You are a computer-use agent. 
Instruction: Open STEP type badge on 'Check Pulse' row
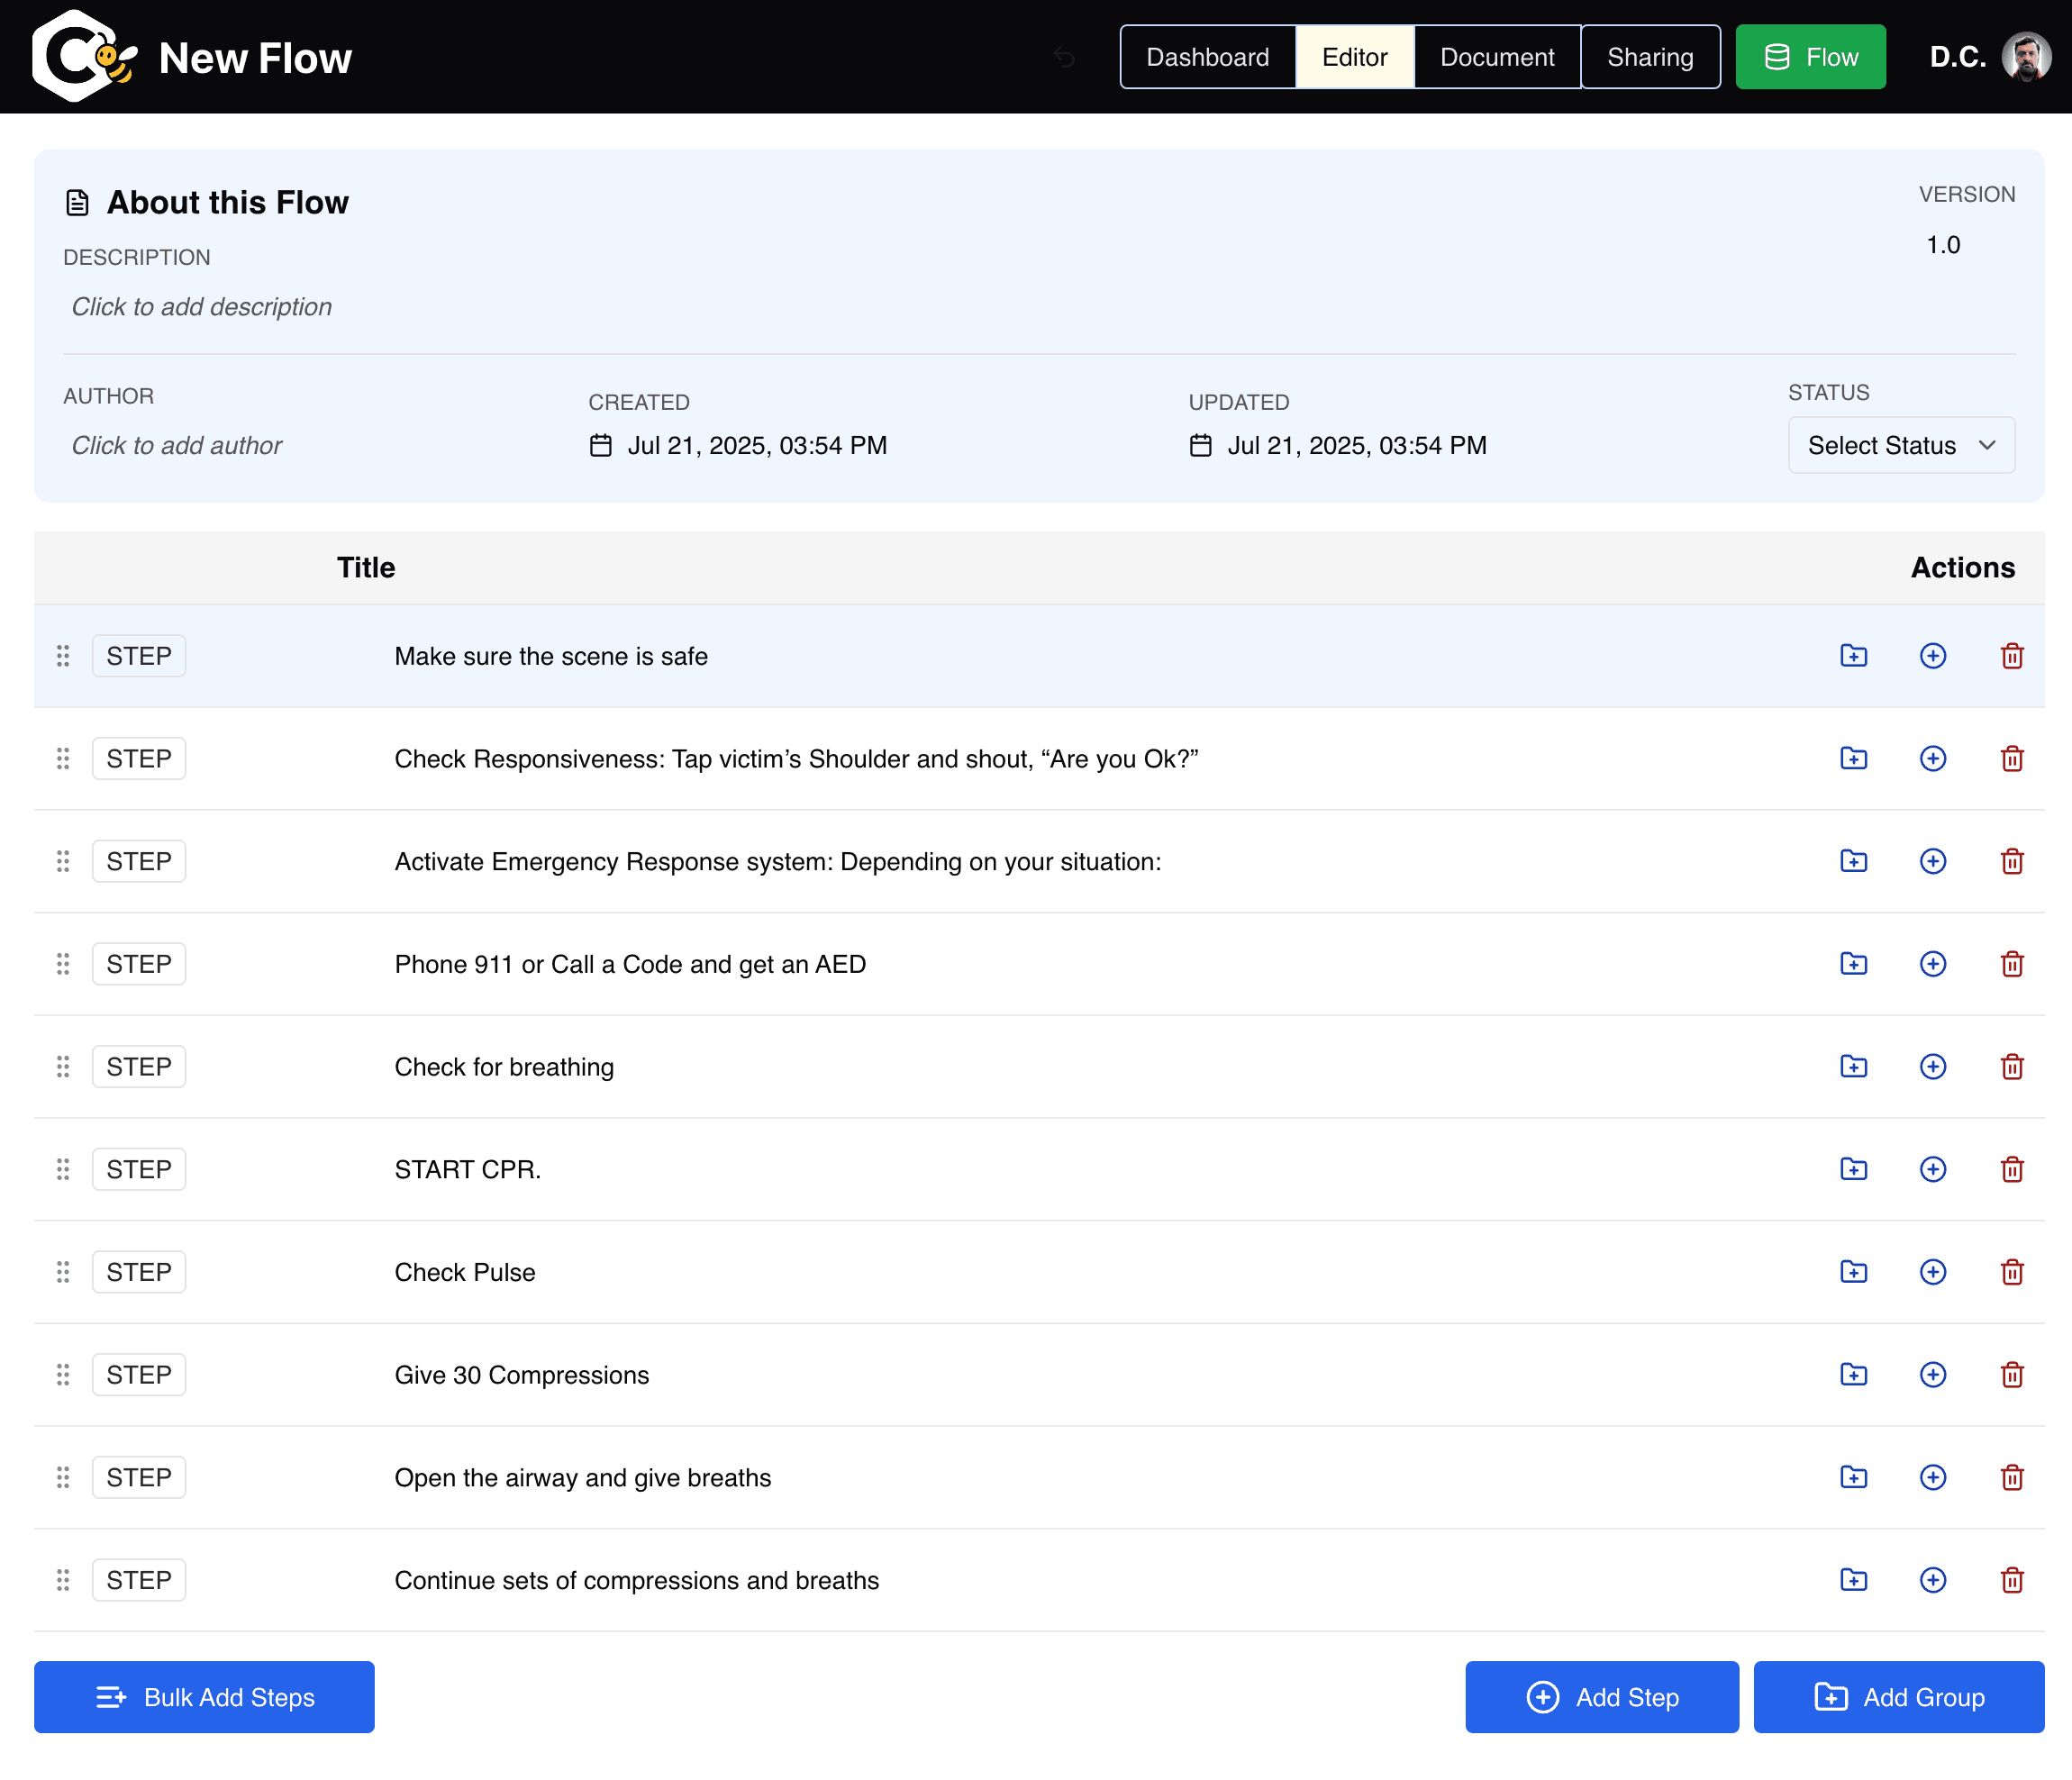139,1272
